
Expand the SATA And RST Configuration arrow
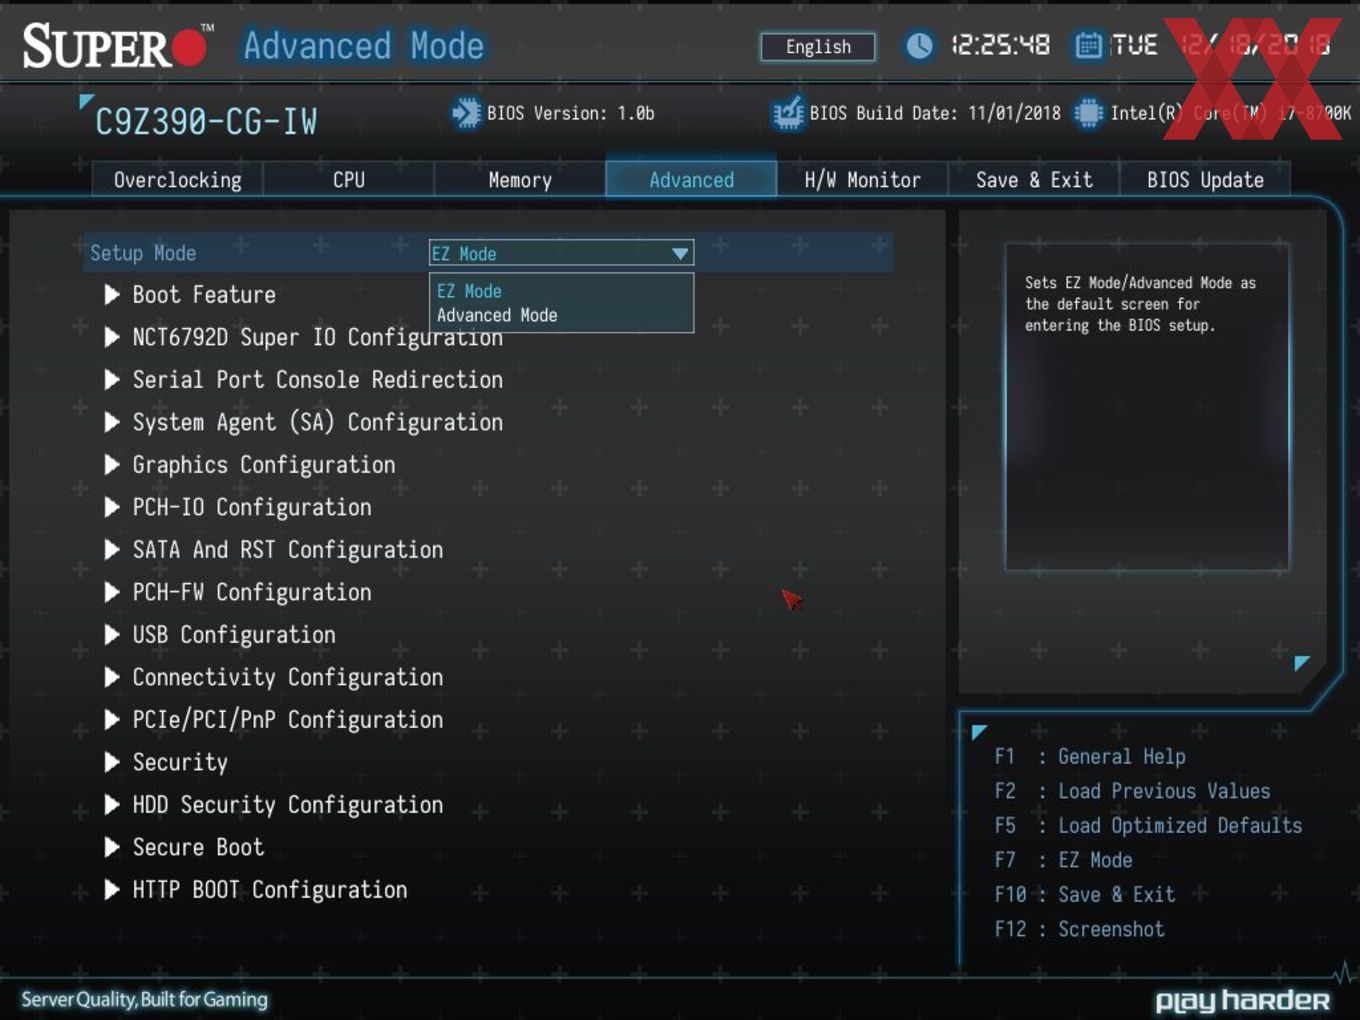pos(112,550)
